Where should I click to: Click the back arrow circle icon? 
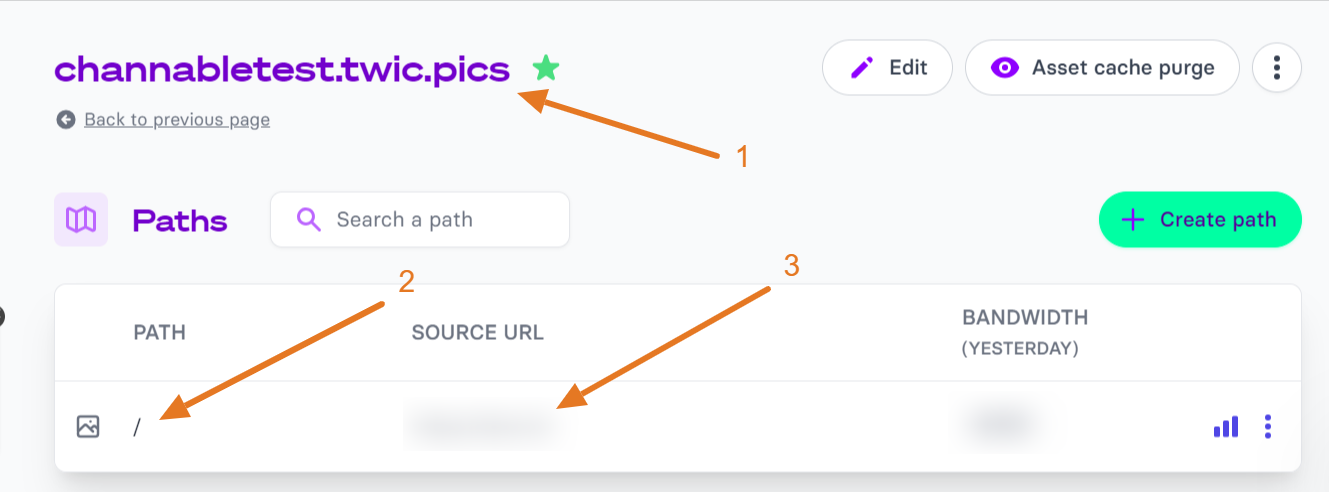pyautogui.click(x=66, y=120)
